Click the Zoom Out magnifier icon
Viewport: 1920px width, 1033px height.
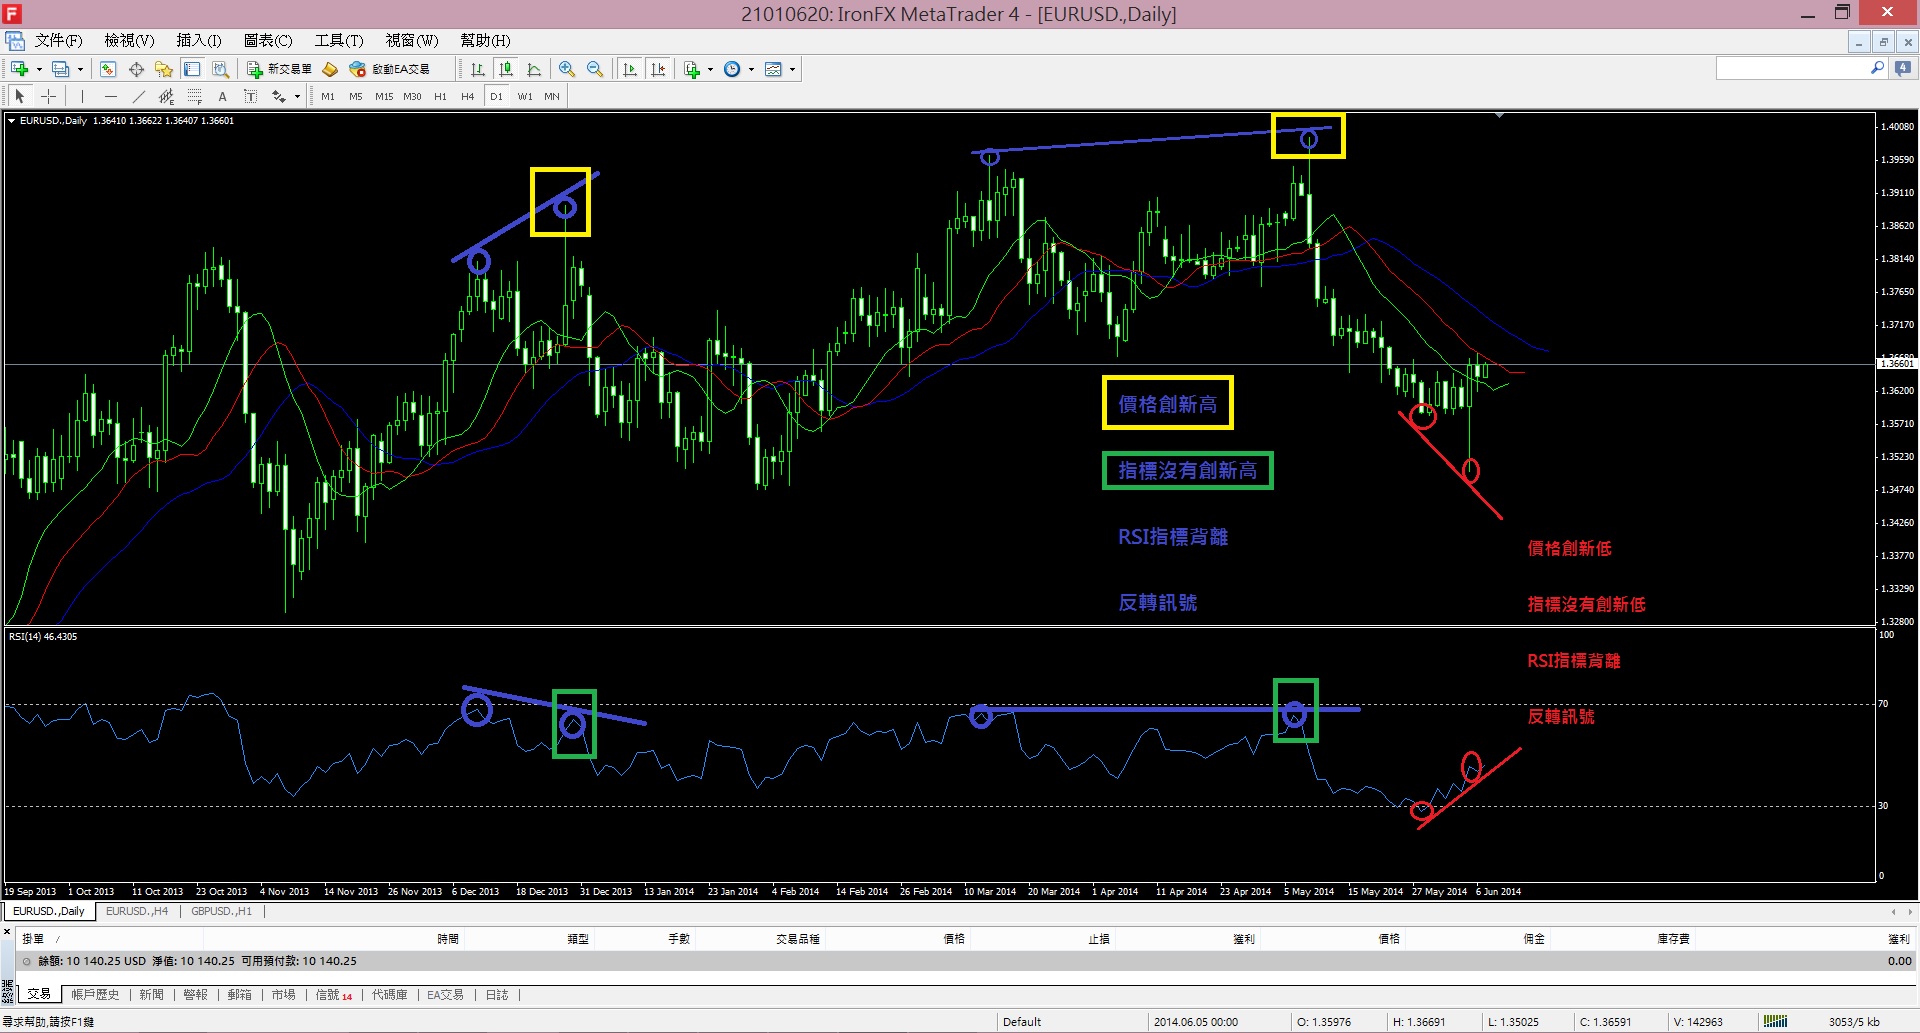point(595,69)
